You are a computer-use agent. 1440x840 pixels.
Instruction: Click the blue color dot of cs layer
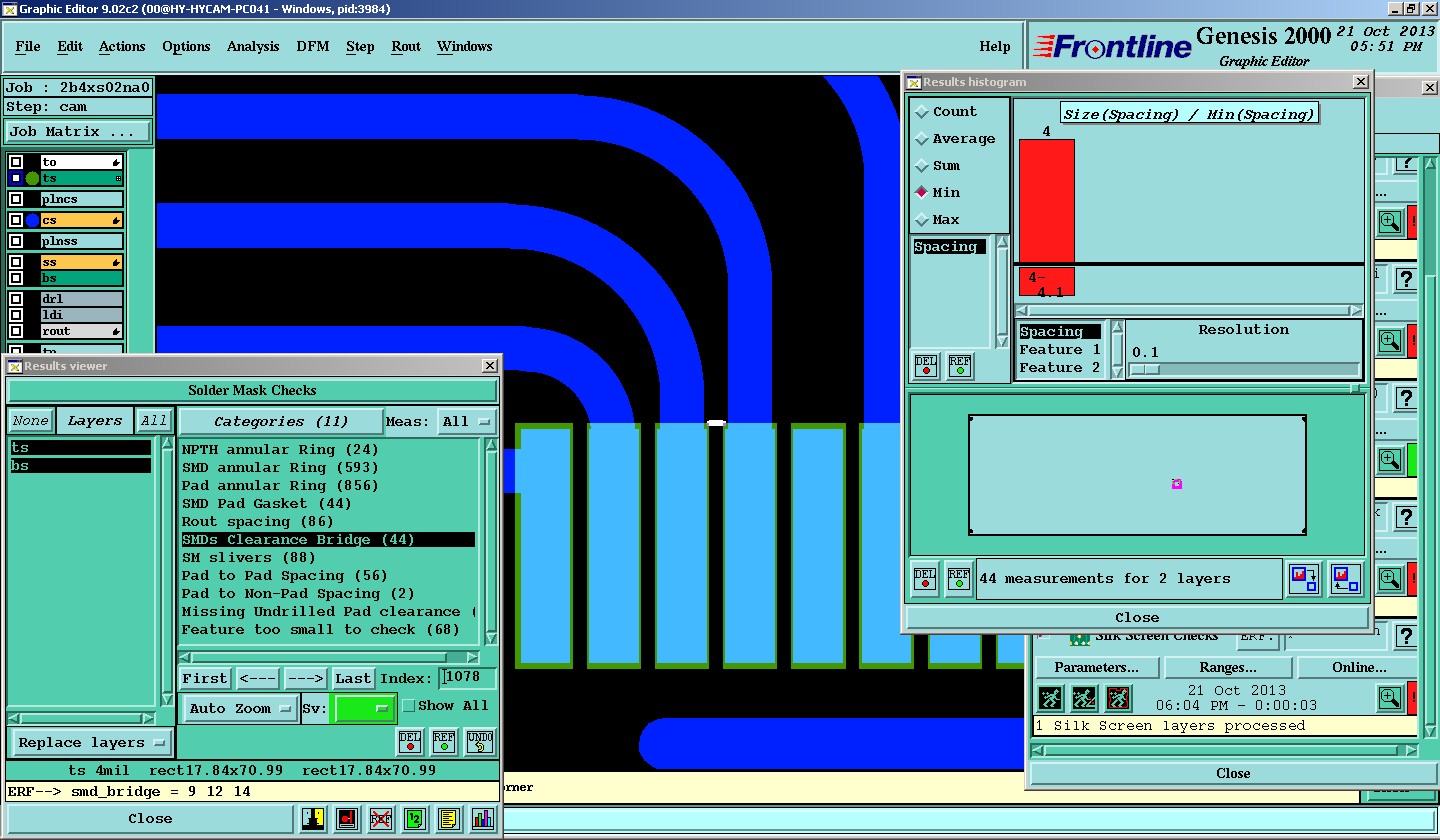[x=32, y=220]
